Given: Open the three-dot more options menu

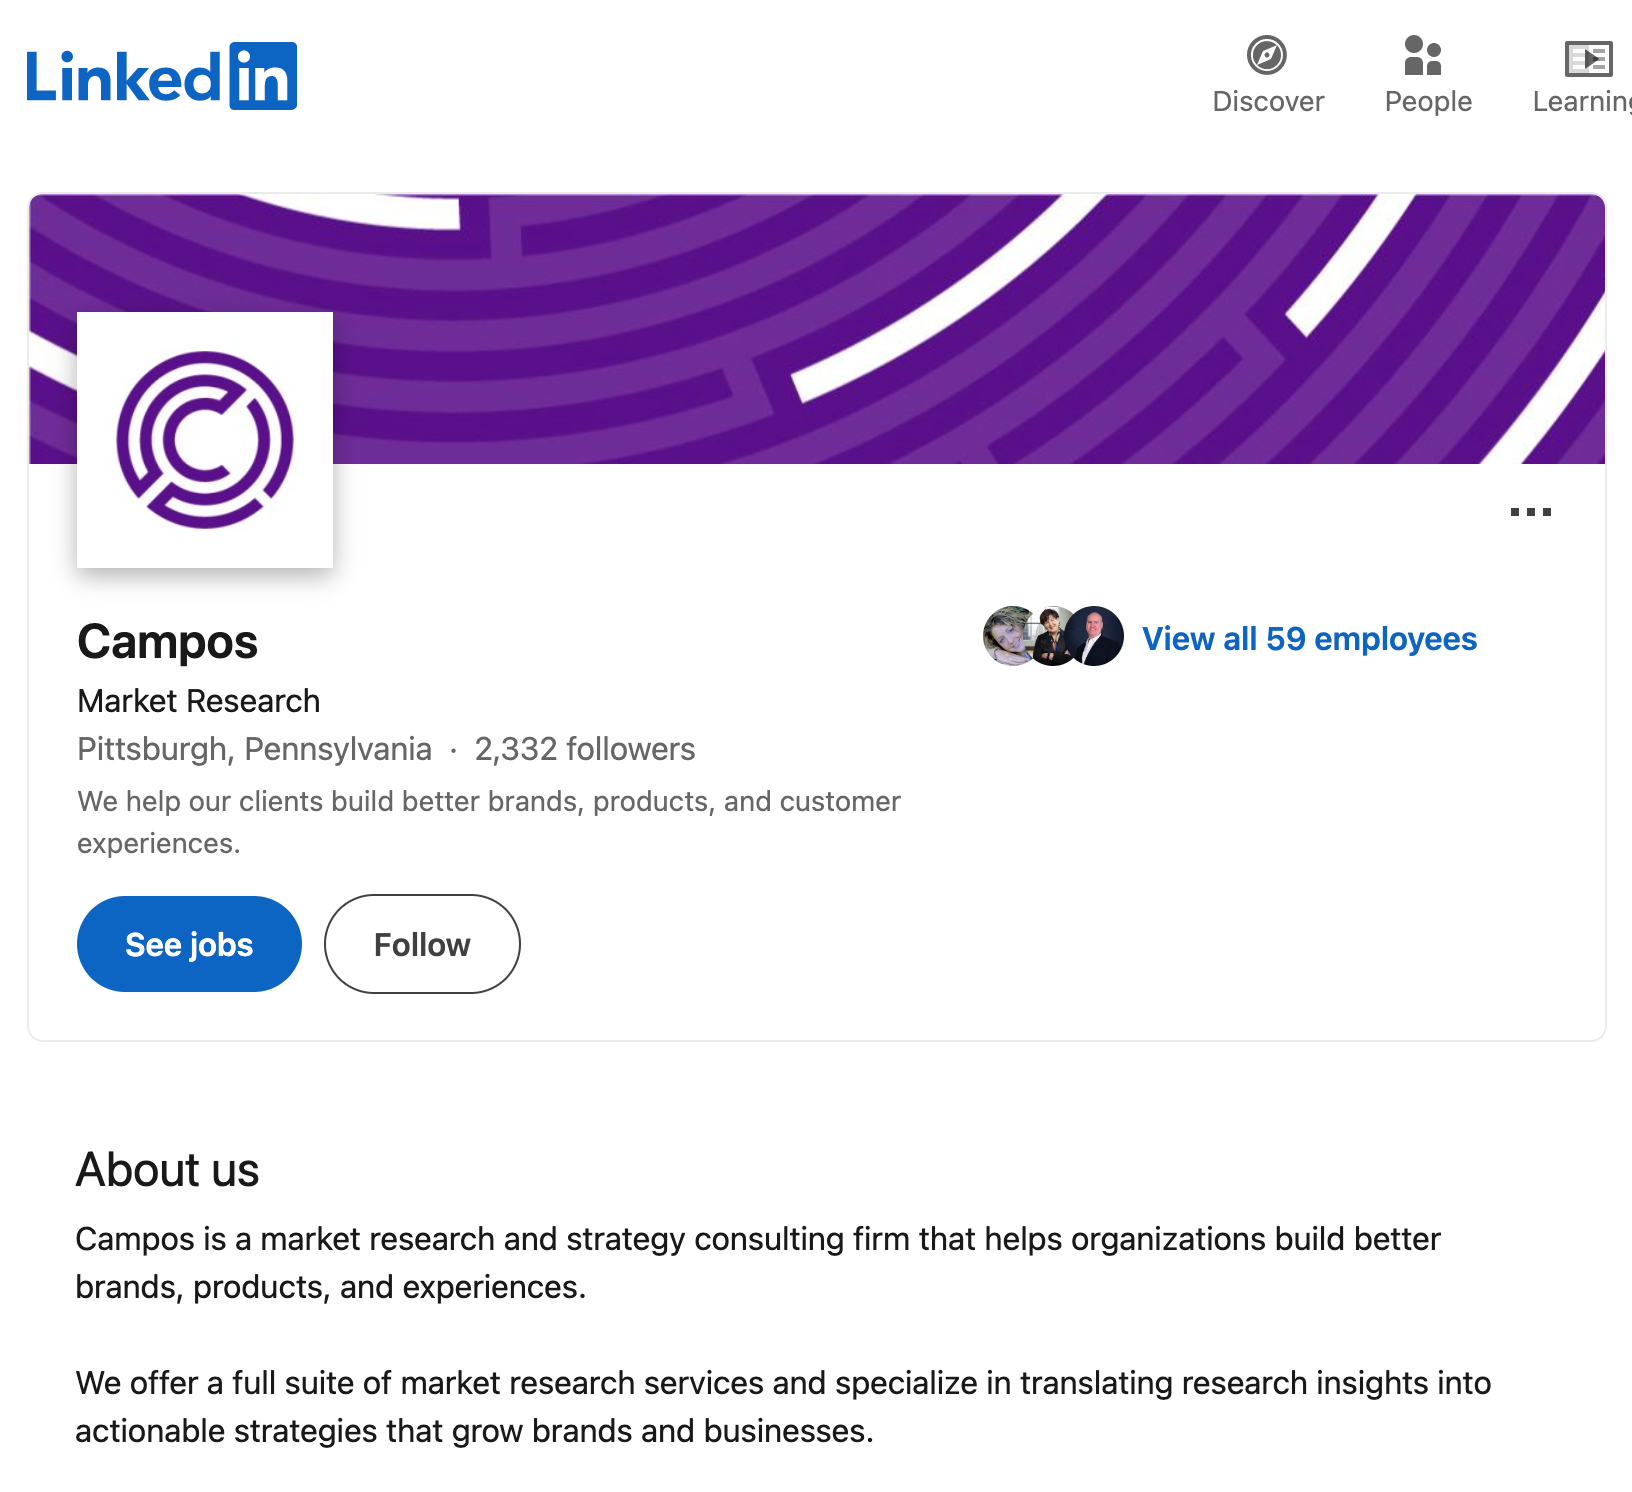Looking at the screenshot, I should pos(1530,512).
